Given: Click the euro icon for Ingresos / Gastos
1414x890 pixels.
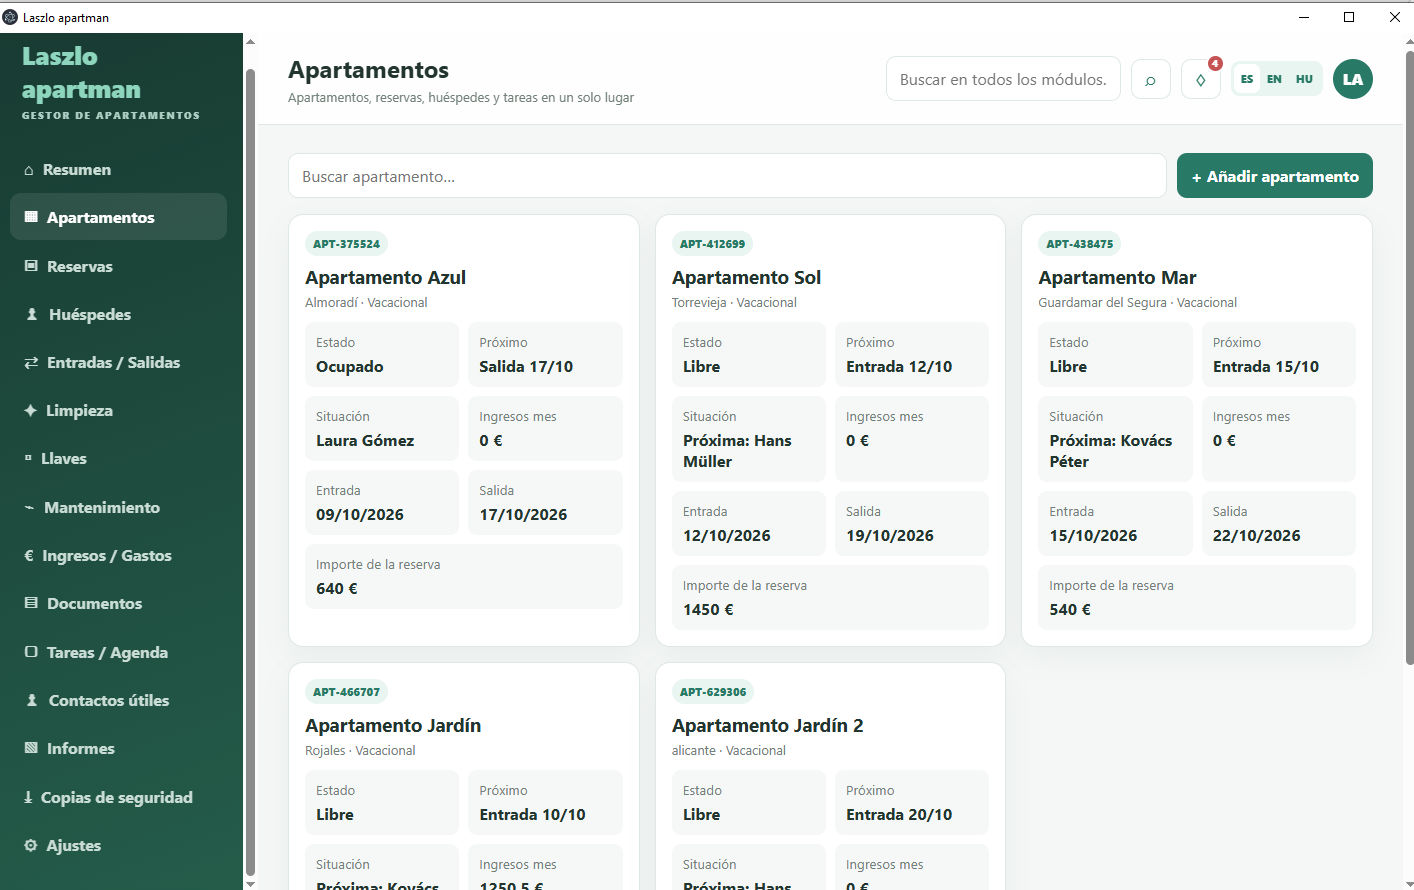Looking at the screenshot, I should pos(29,556).
